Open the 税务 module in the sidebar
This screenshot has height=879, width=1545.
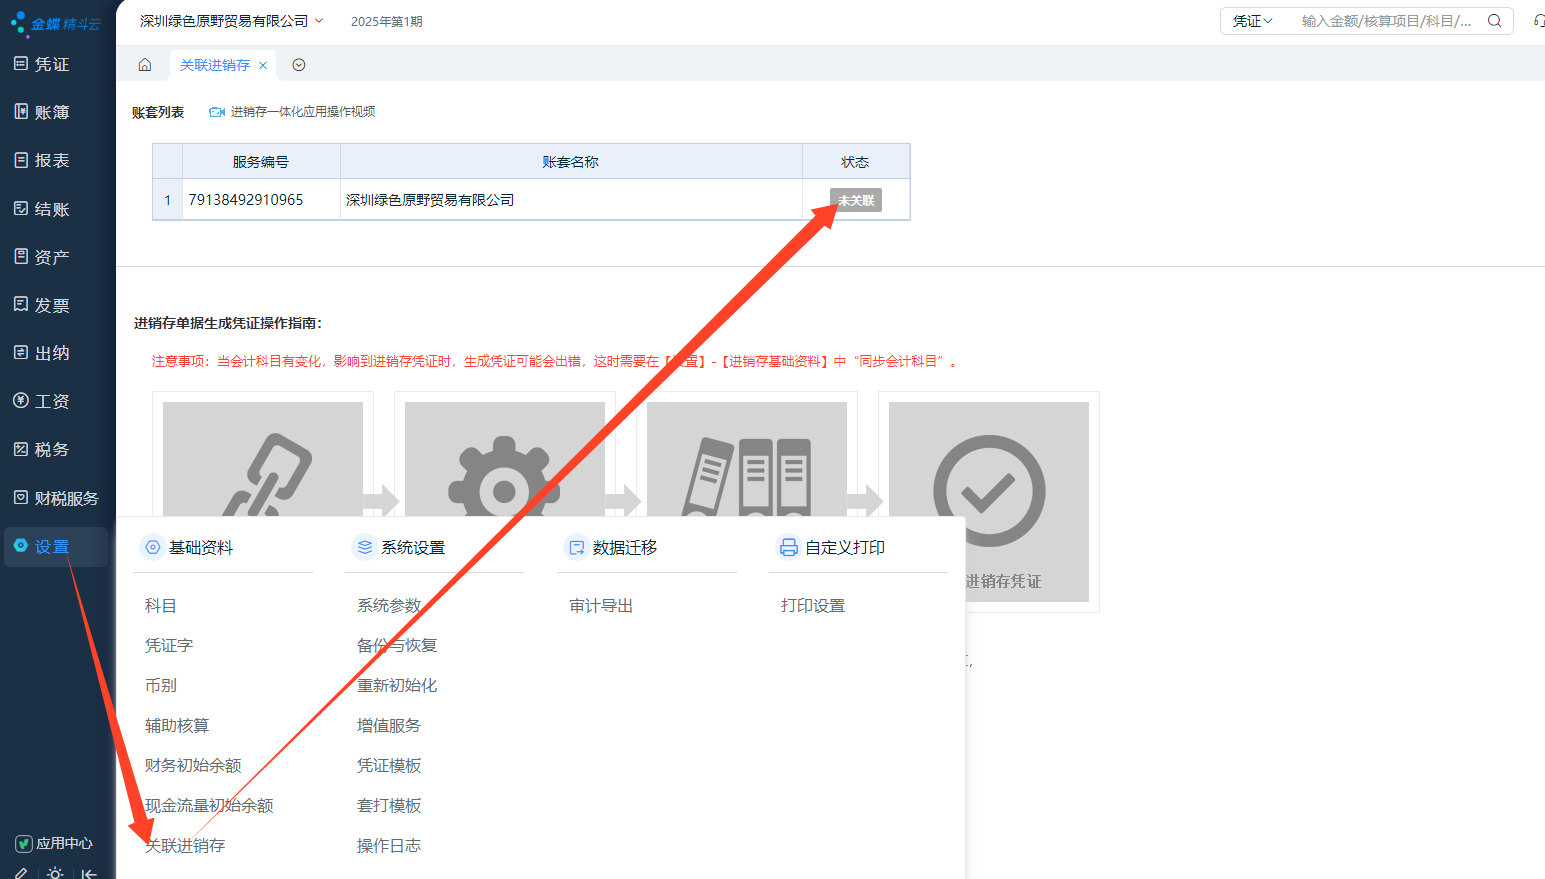[x=54, y=449]
